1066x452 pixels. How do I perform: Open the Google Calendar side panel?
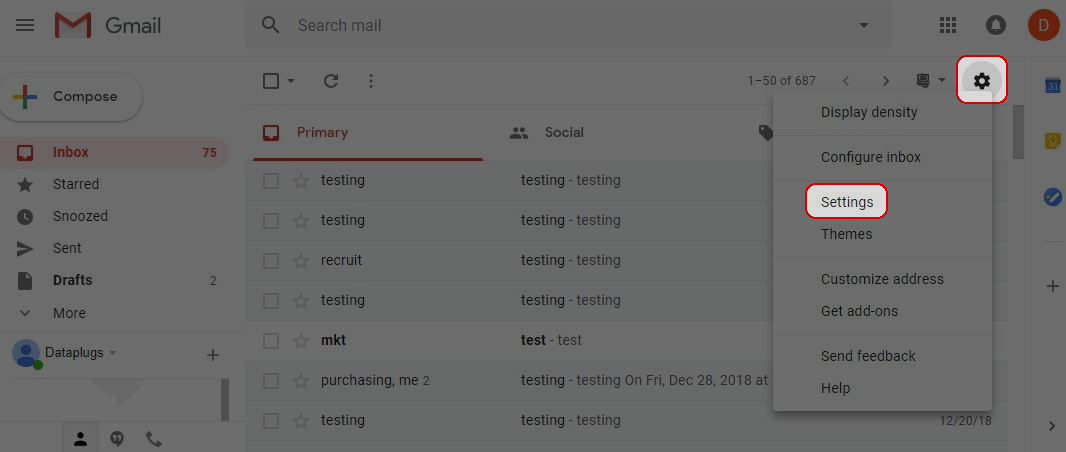pos(1052,86)
